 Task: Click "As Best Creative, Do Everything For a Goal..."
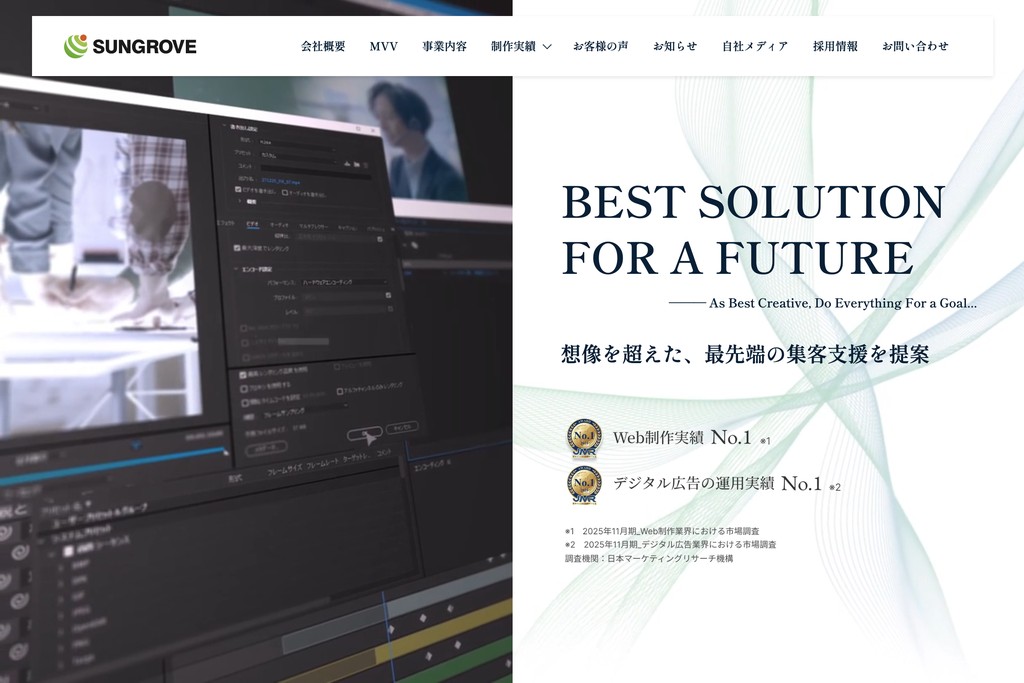click(843, 303)
